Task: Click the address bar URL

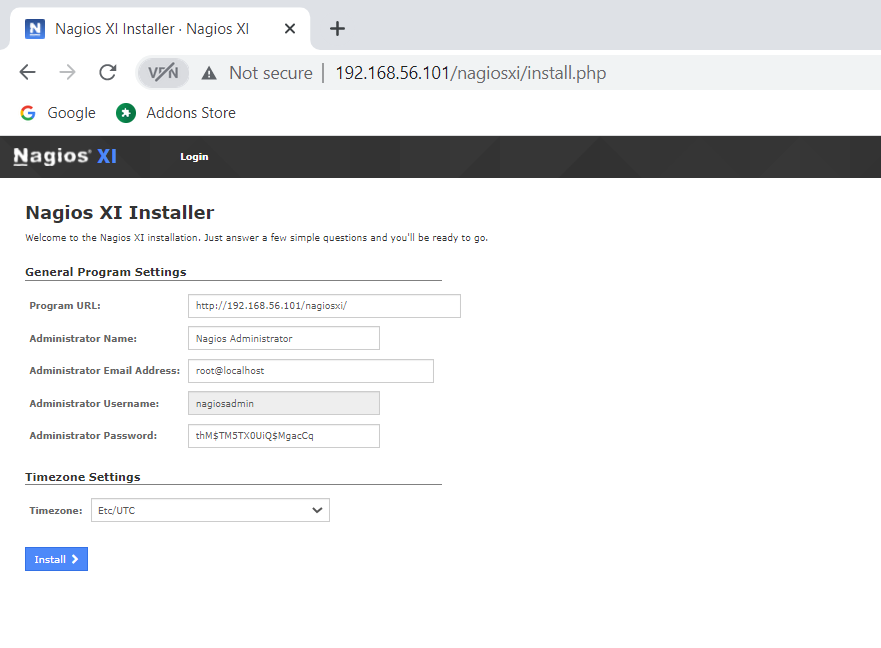Action: click(471, 73)
